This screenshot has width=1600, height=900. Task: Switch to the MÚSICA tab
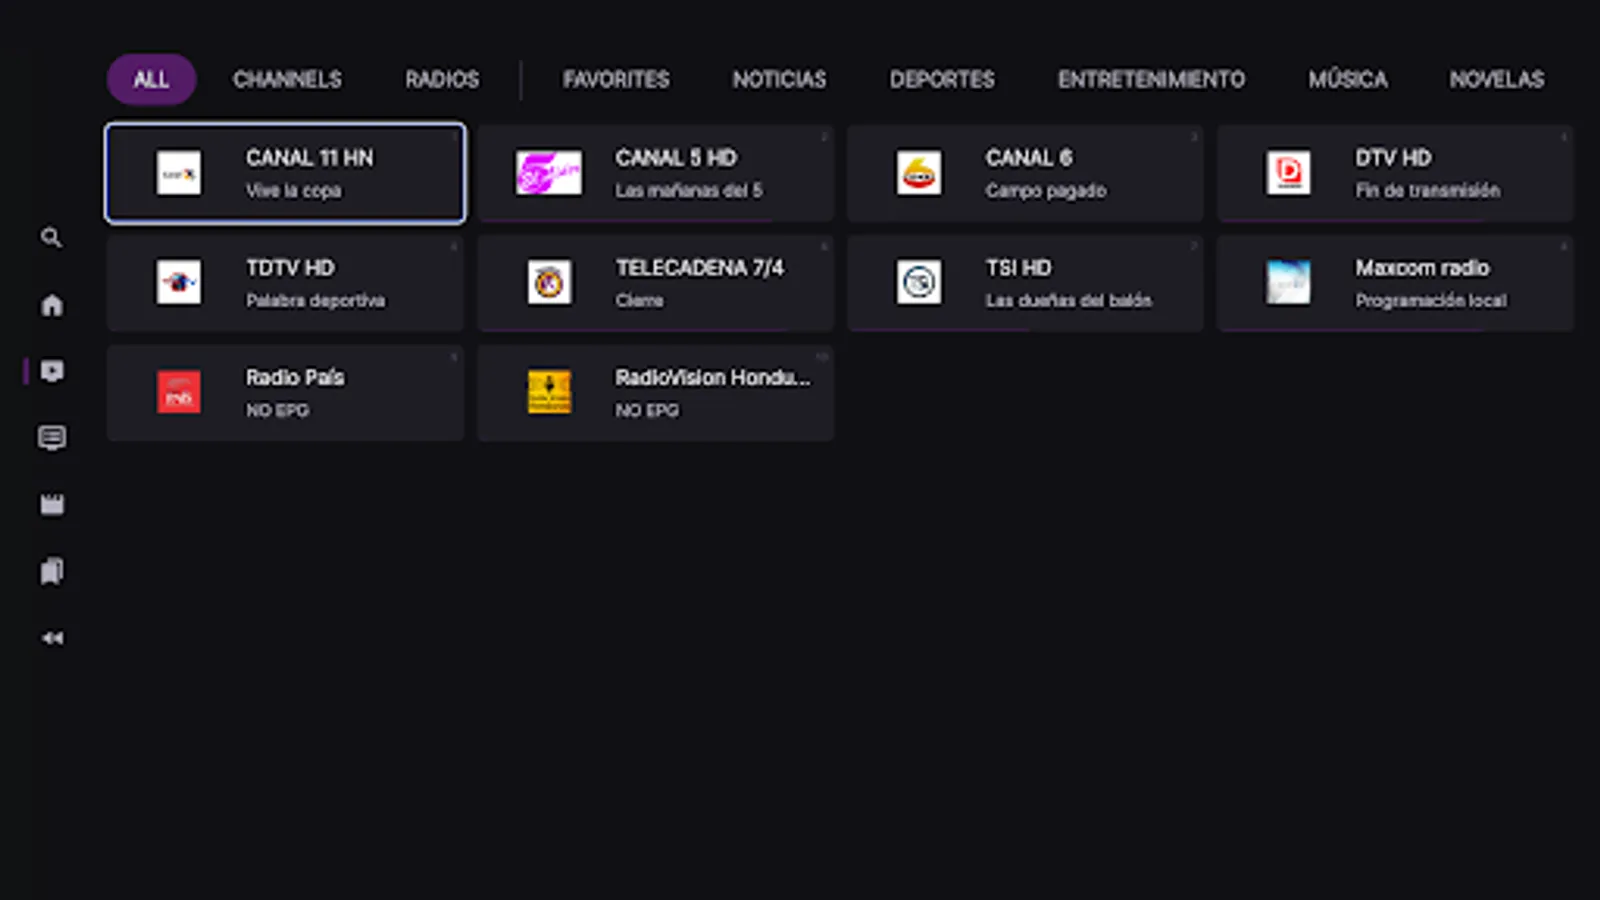coord(1348,79)
